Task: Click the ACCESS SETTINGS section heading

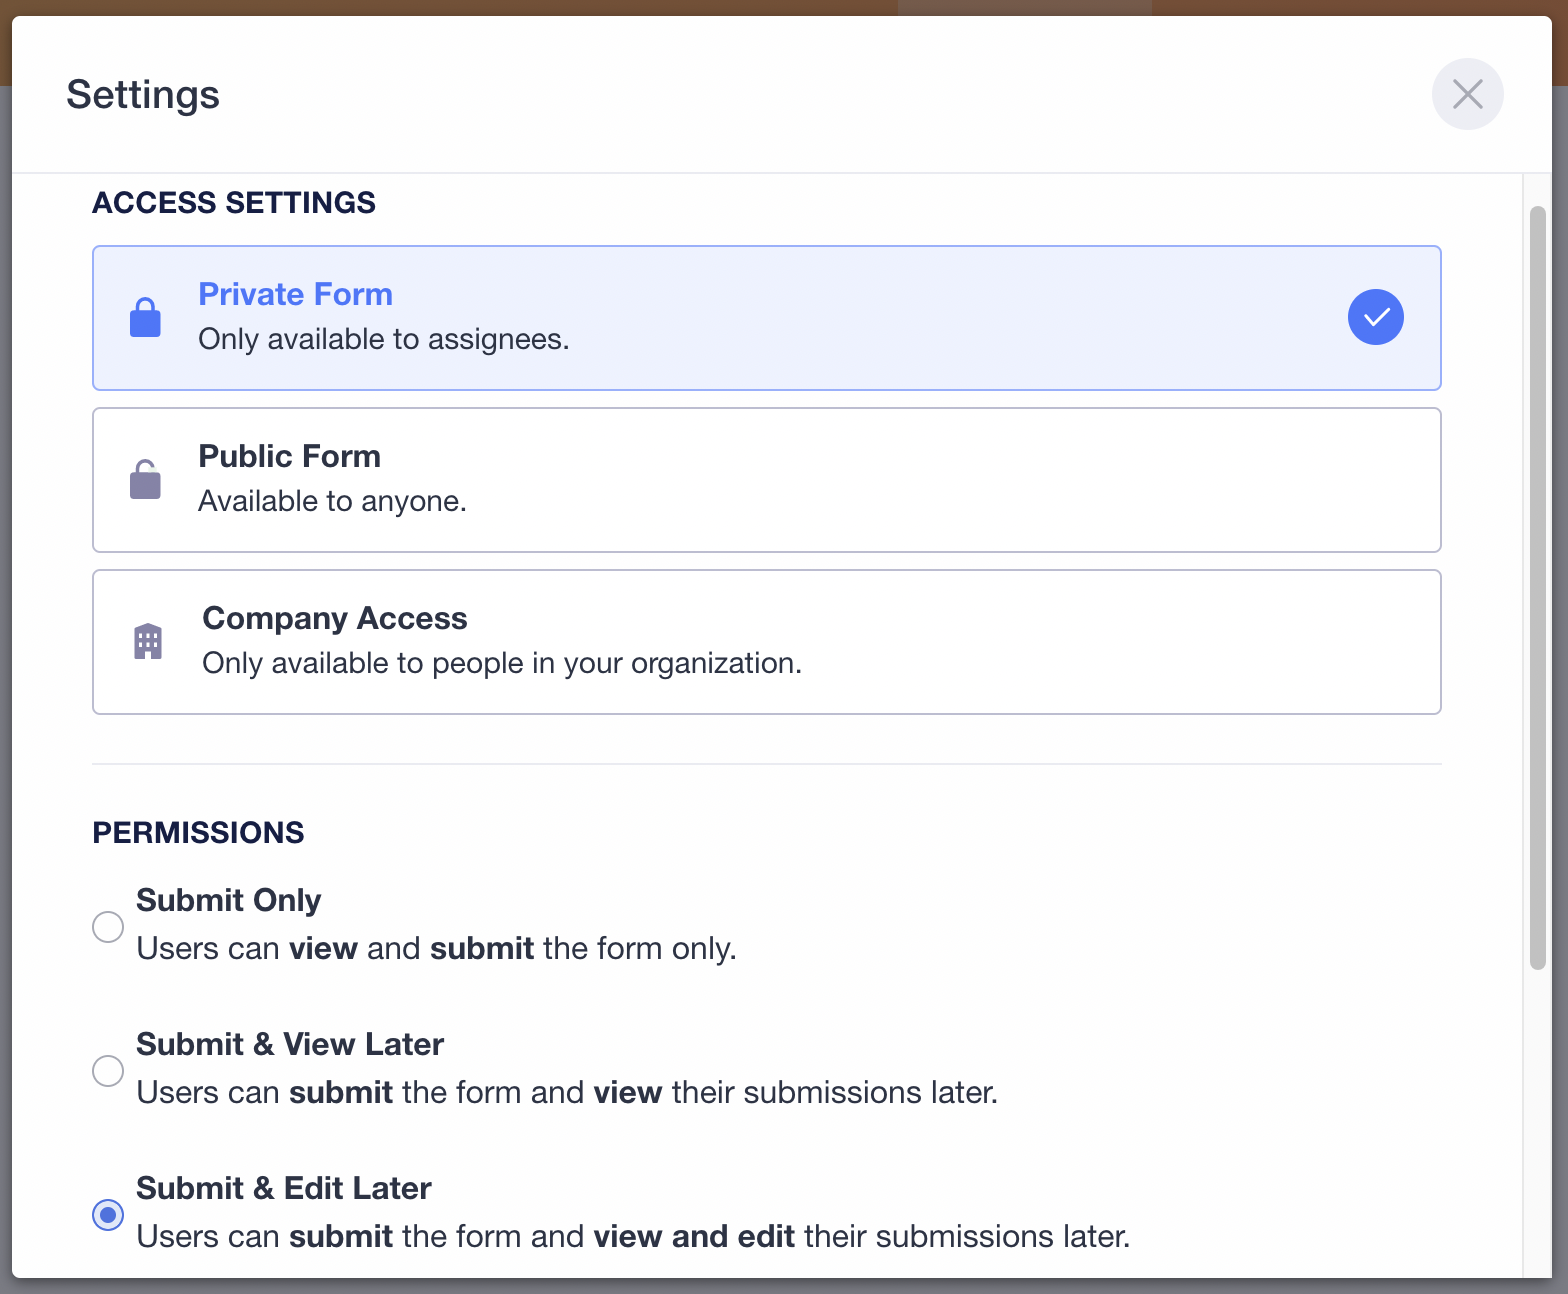Action: [234, 202]
